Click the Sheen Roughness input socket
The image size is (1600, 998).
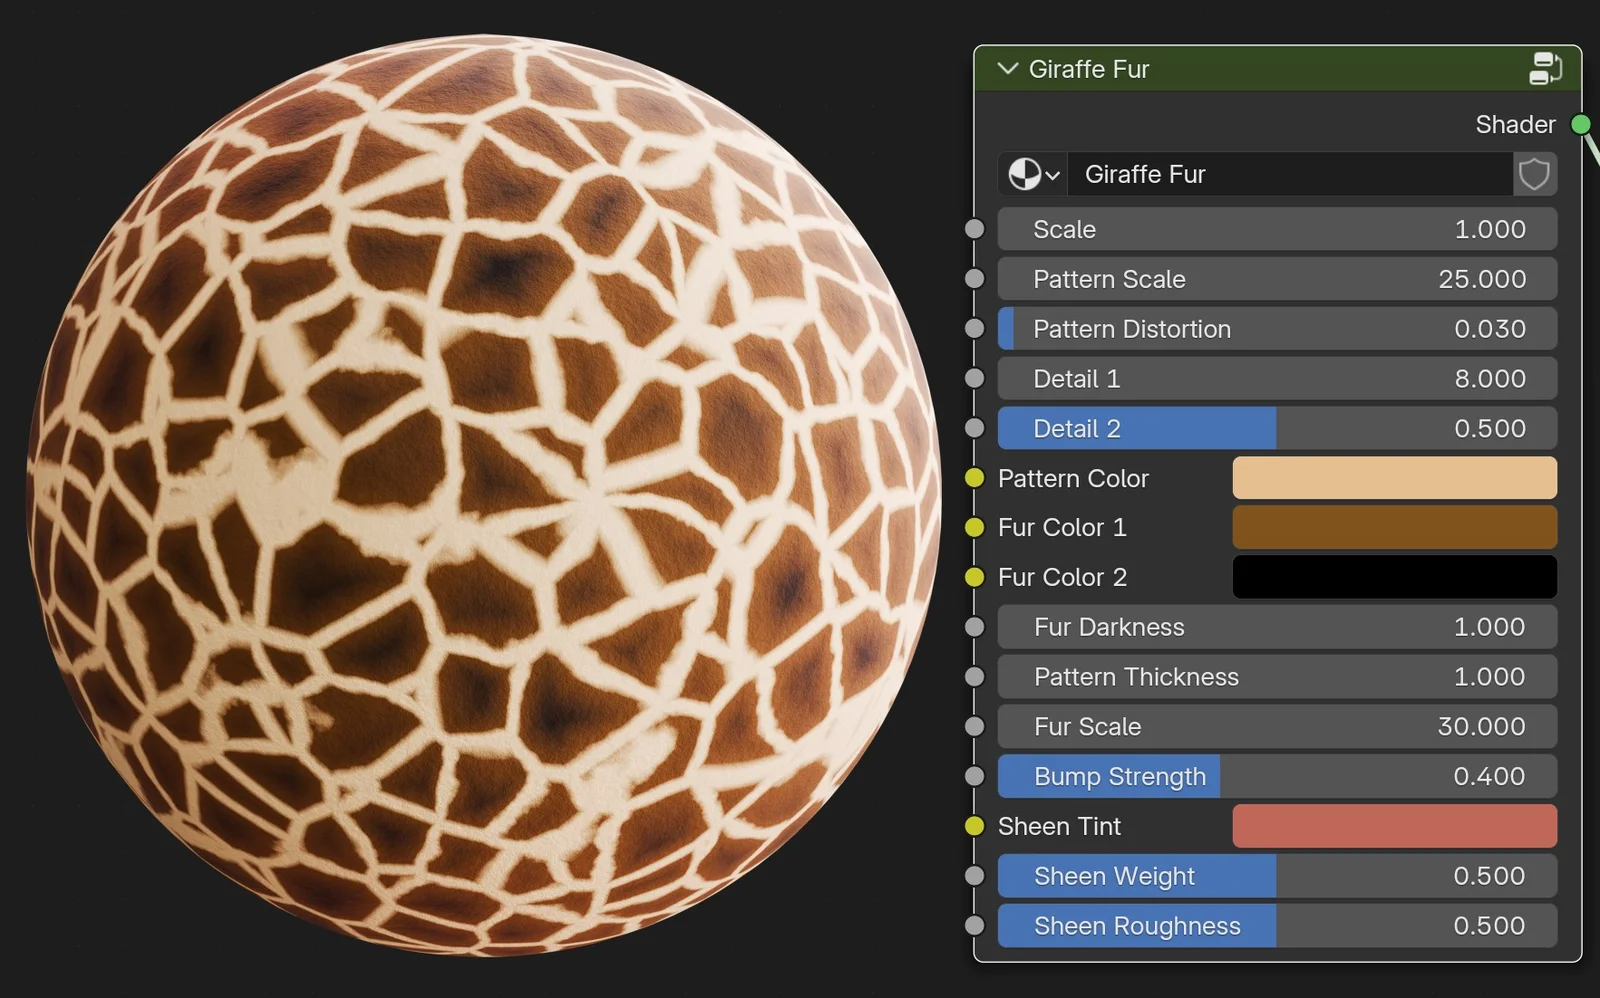pos(974,925)
